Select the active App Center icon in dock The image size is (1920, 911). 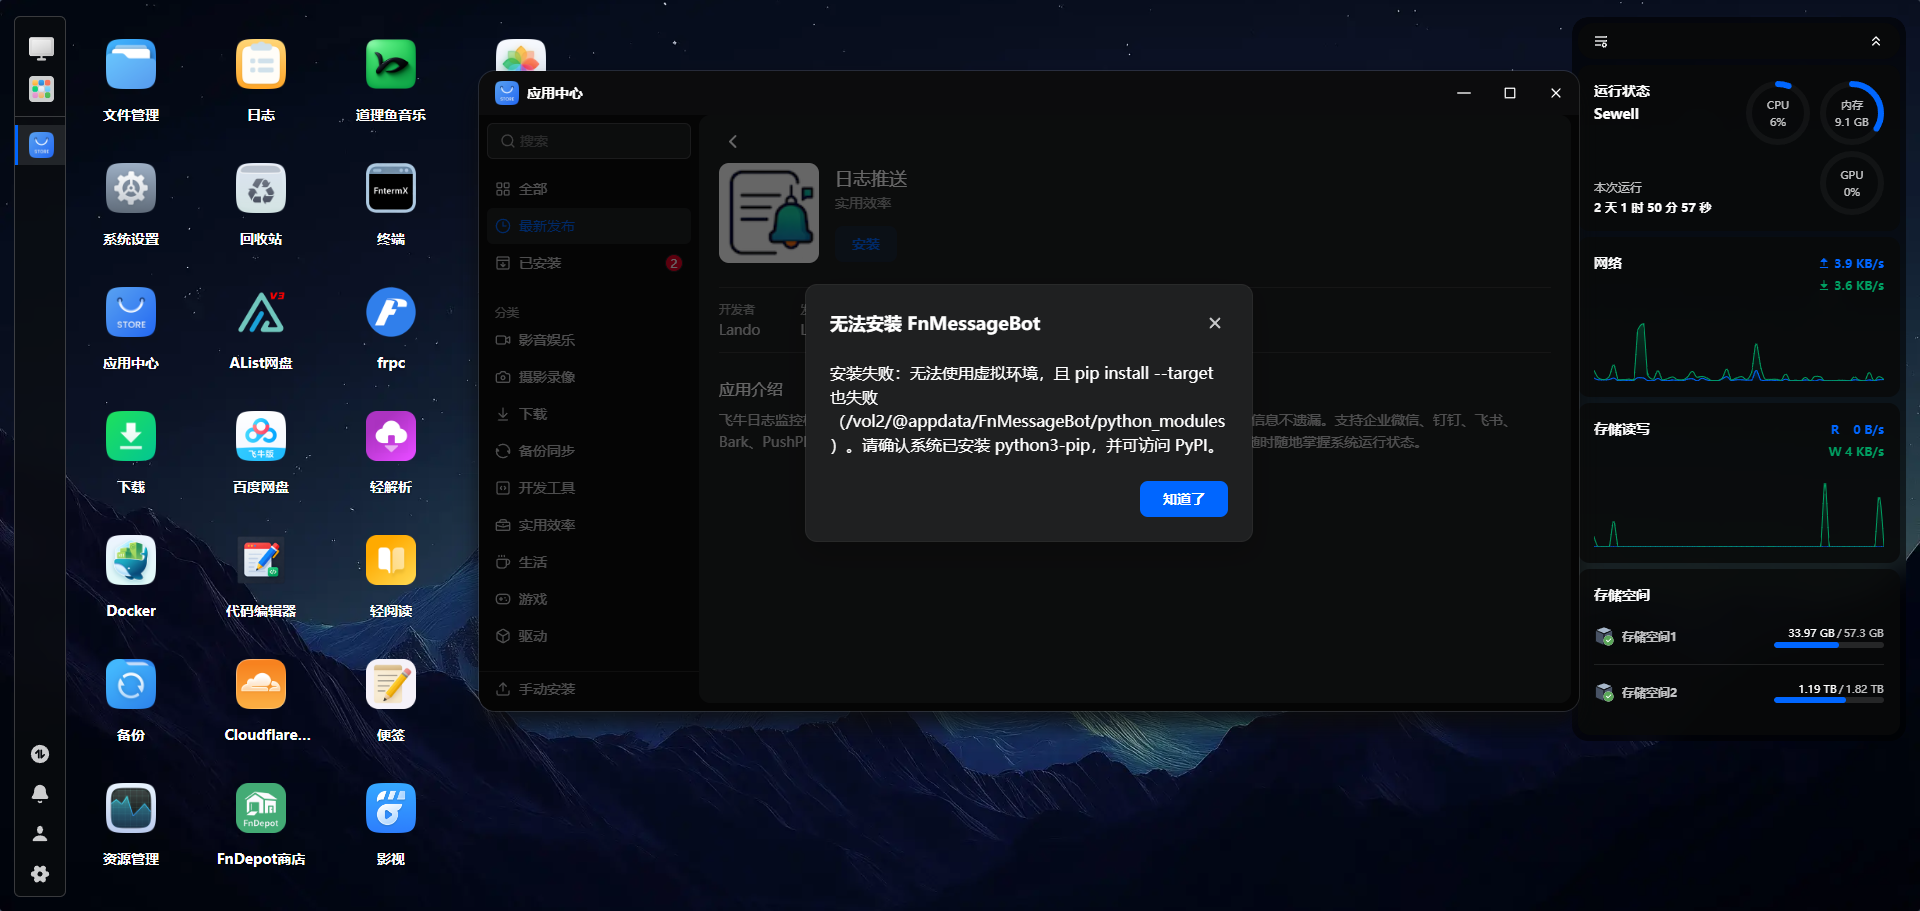[x=41, y=145]
